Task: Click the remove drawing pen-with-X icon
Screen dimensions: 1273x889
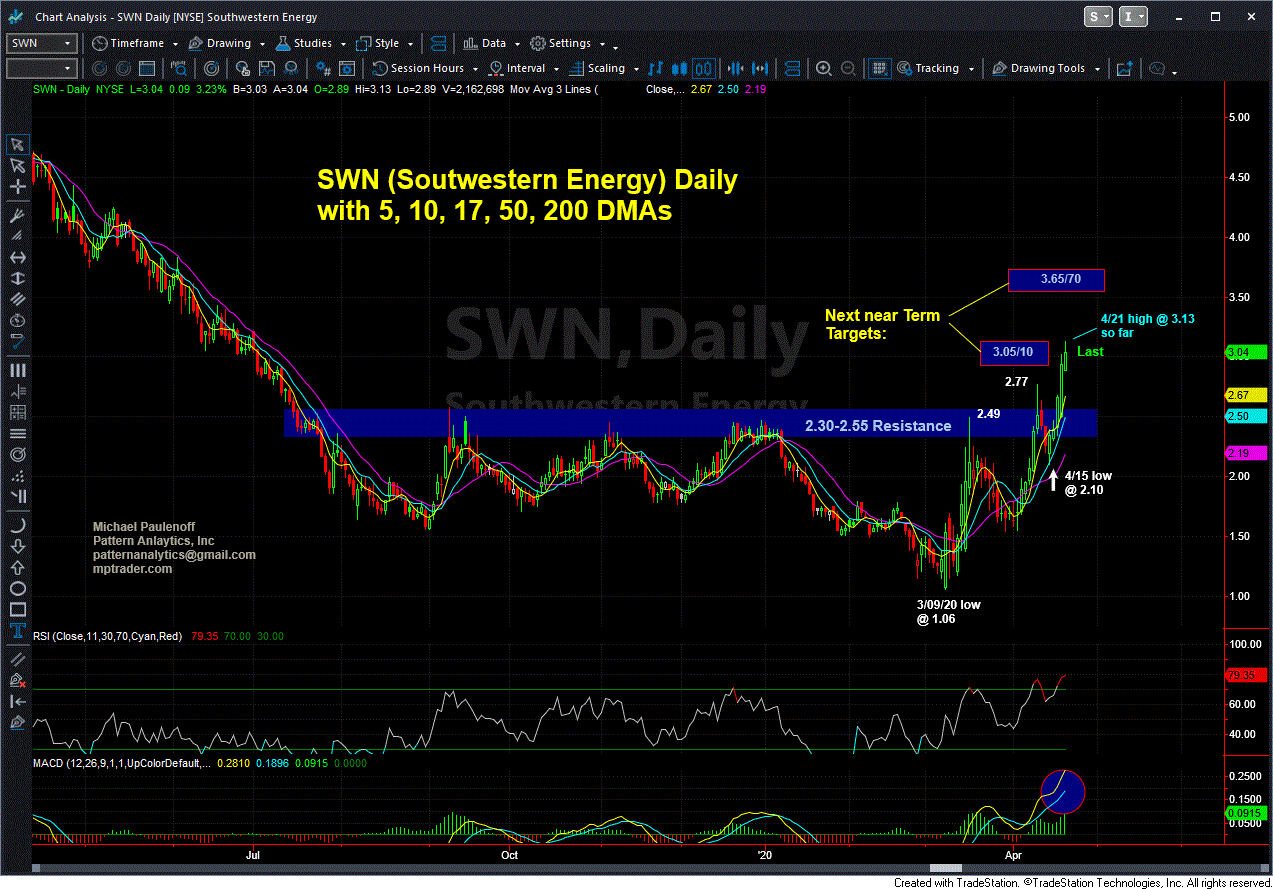Action: (17, 680)
